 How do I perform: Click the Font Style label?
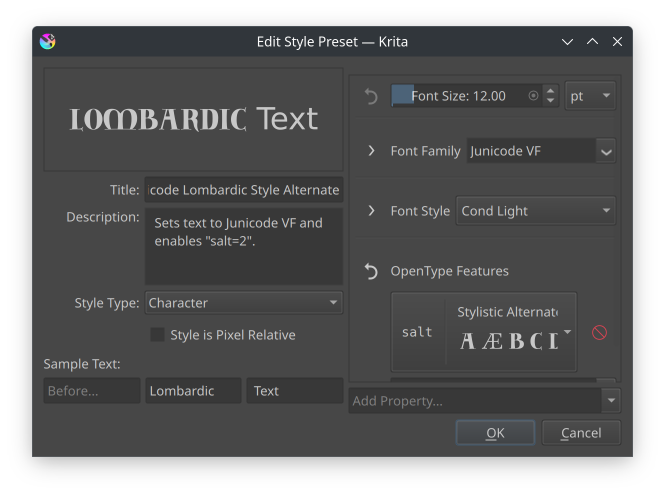[x=420, y=211]
